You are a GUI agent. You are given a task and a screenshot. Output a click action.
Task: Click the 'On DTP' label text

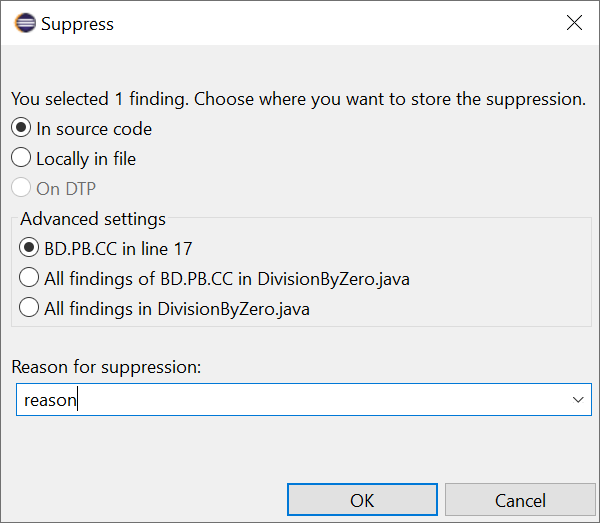pos(66,189)
